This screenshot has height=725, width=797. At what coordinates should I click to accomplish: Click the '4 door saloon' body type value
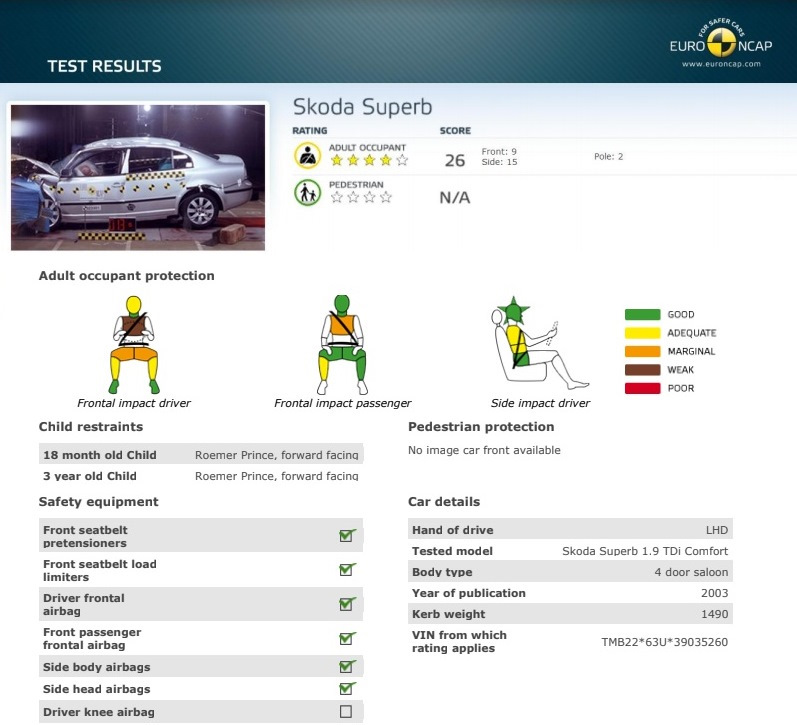[691, 572]
